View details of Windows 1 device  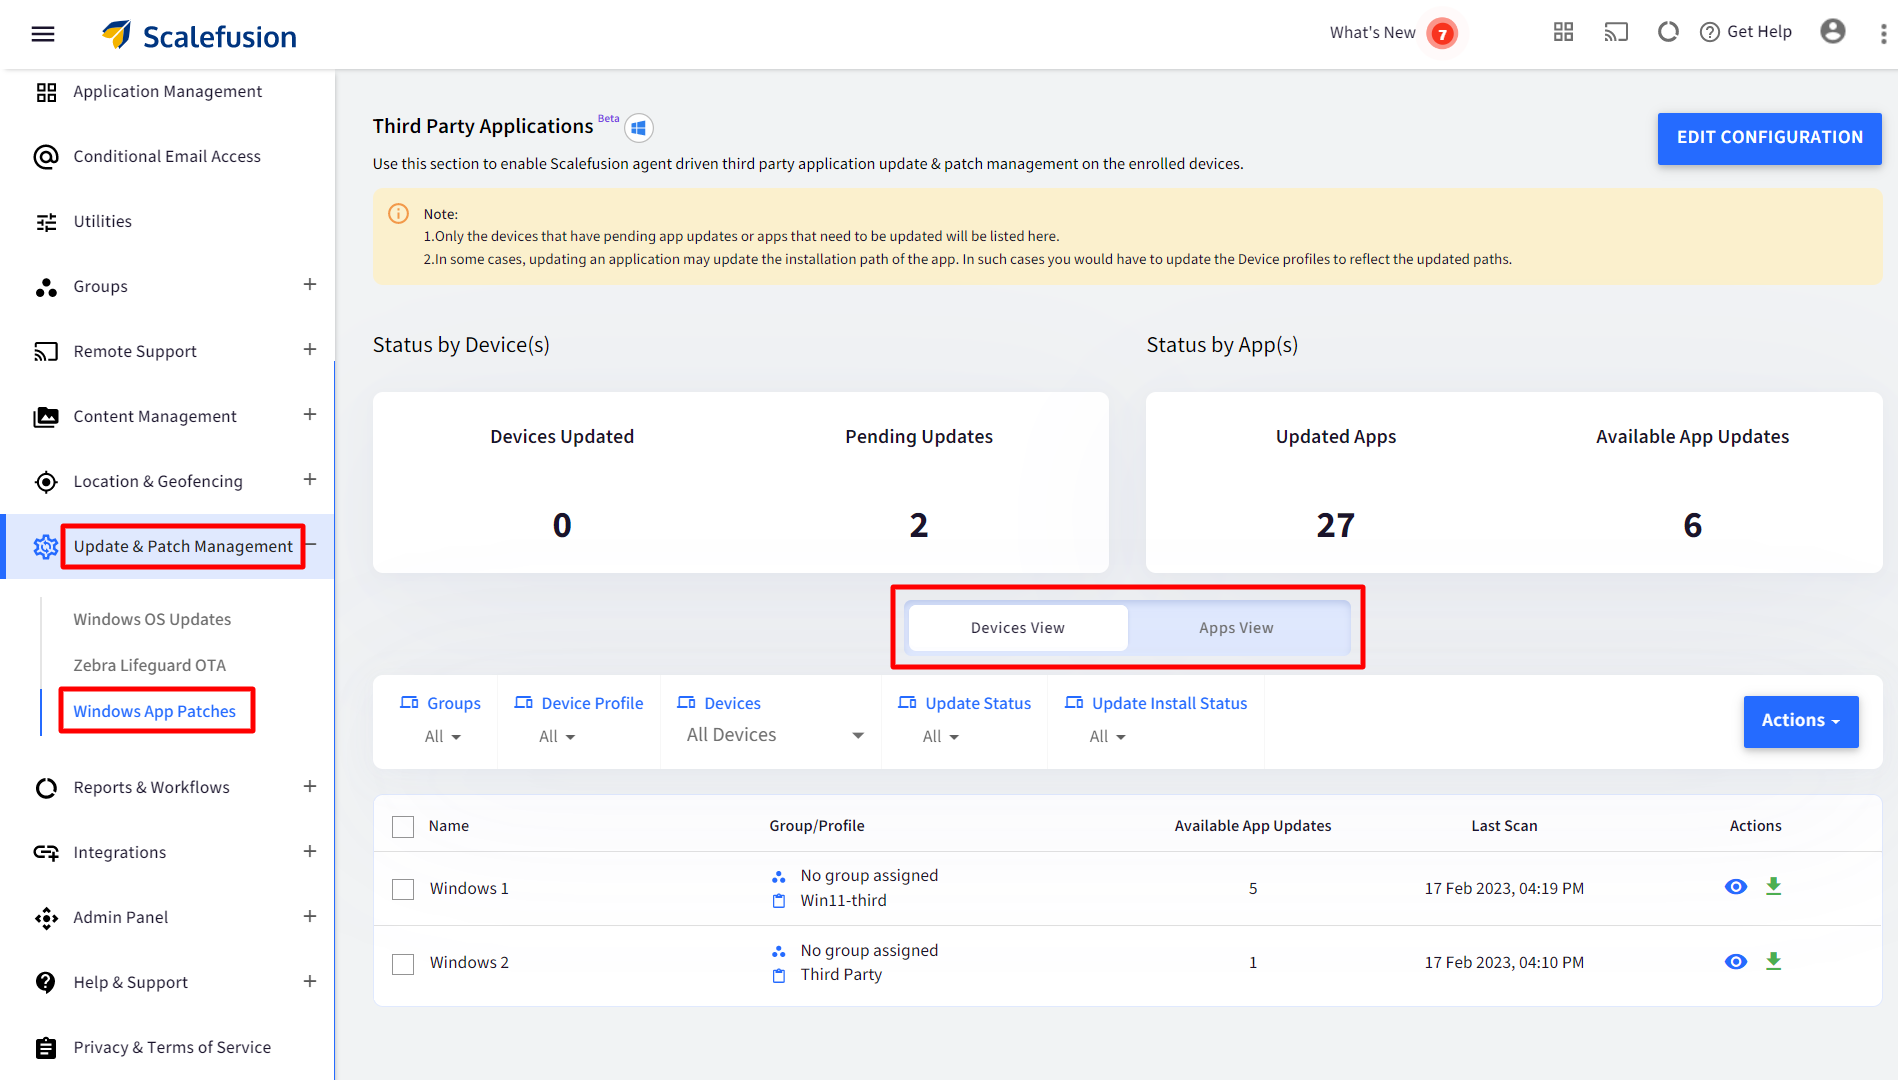[1736, 887]
